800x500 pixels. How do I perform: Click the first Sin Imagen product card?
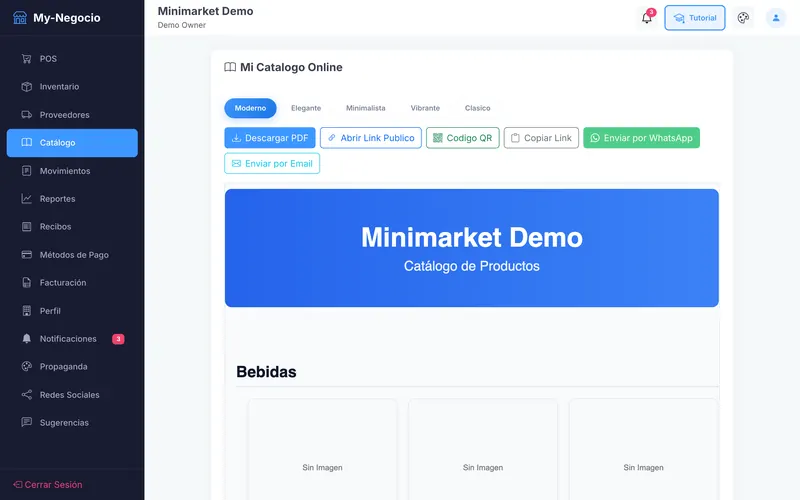(322, 449)
